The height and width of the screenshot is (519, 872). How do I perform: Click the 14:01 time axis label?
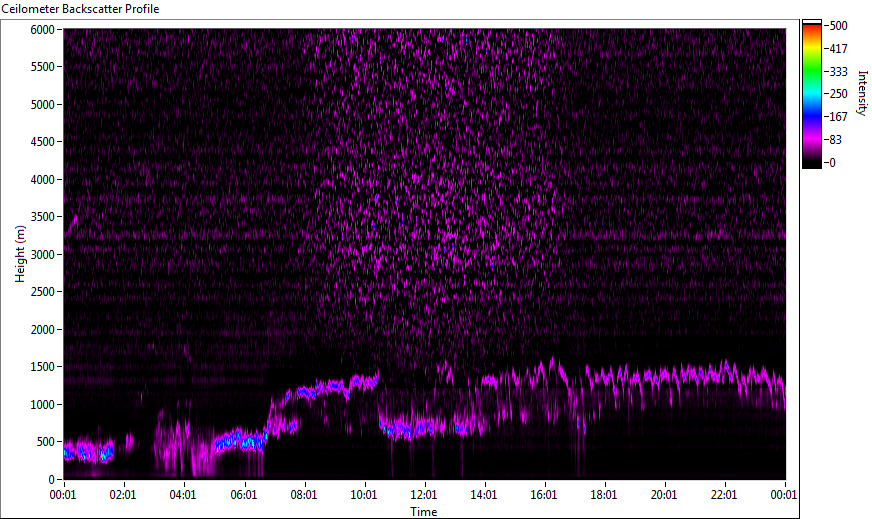tap(484, 495)
